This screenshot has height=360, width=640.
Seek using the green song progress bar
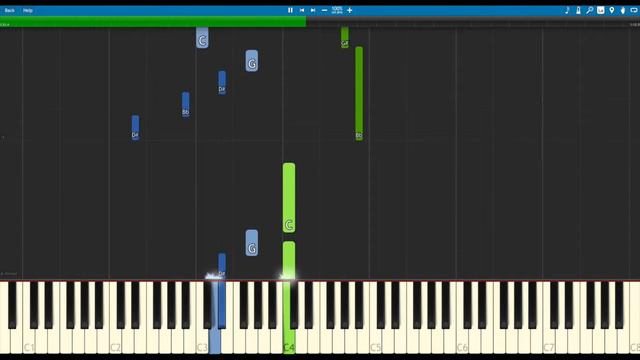[x=153, y=22]
